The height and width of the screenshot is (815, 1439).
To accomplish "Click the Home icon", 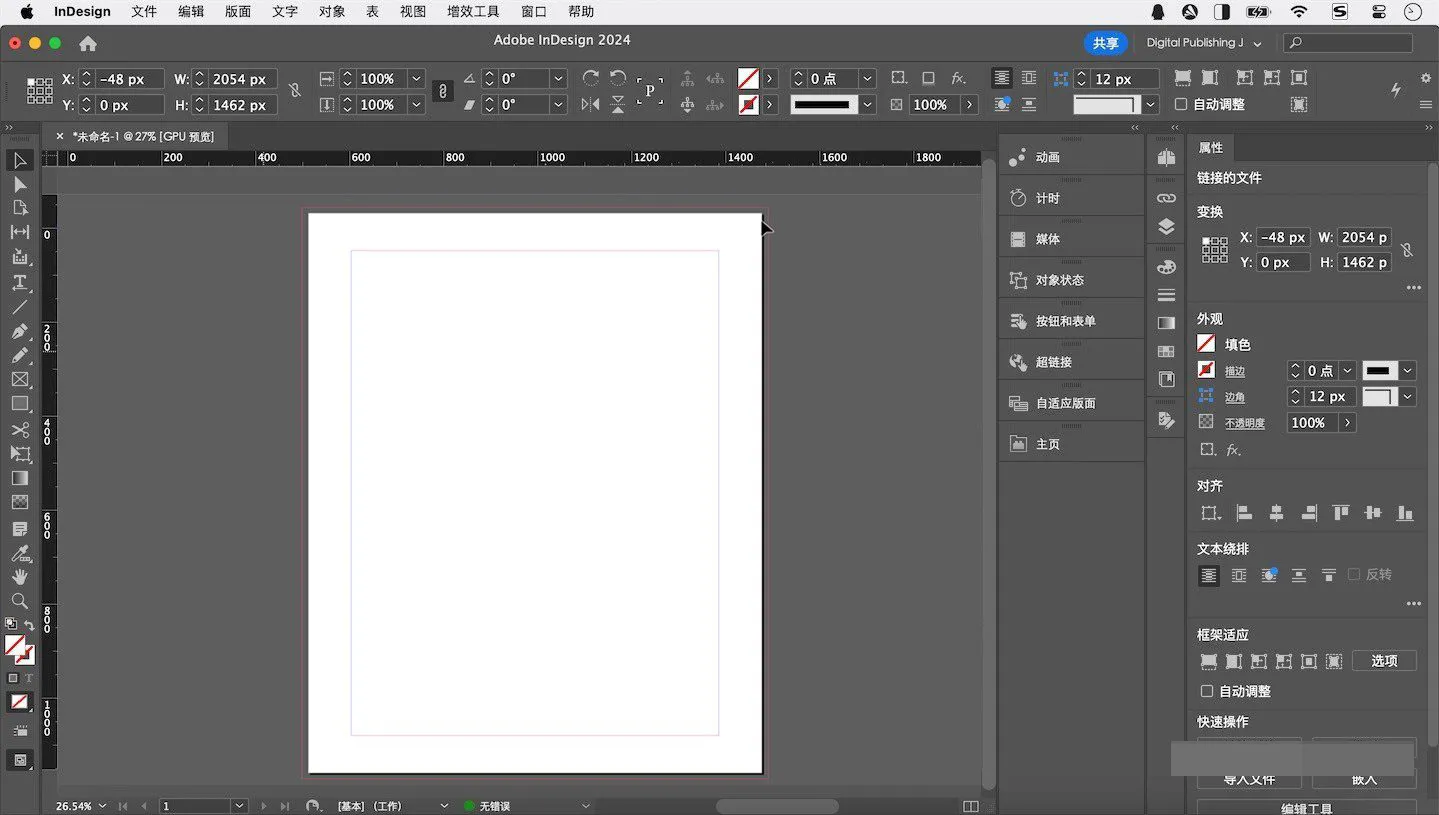I will pos(88,43).
